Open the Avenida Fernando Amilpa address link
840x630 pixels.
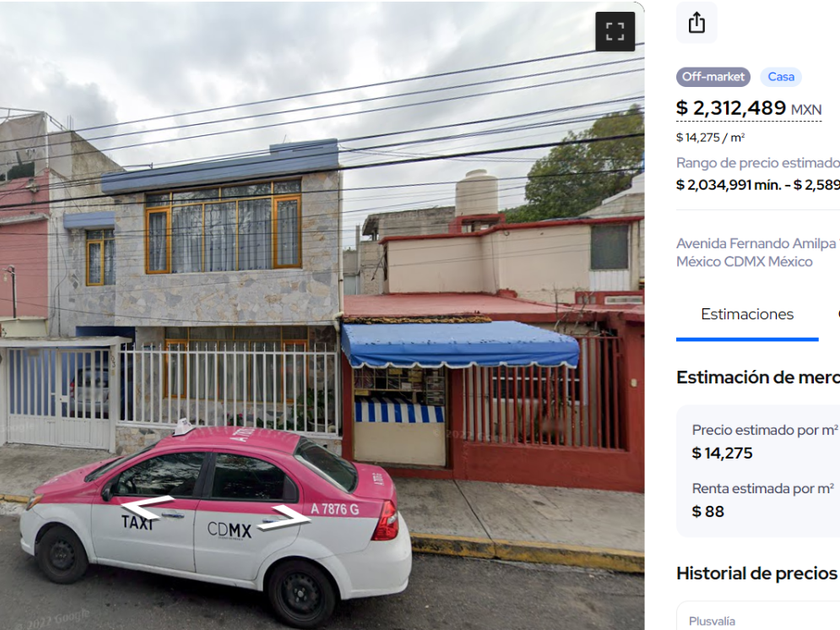click(x=758, y=252)
